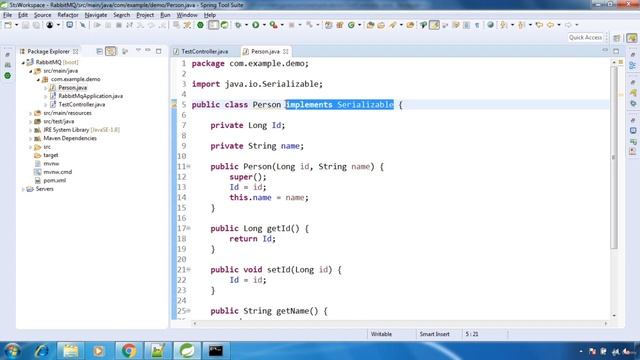640x360 pixels.
Task: Click the editor scroll down arrow
Action: (x=614, y=316)
